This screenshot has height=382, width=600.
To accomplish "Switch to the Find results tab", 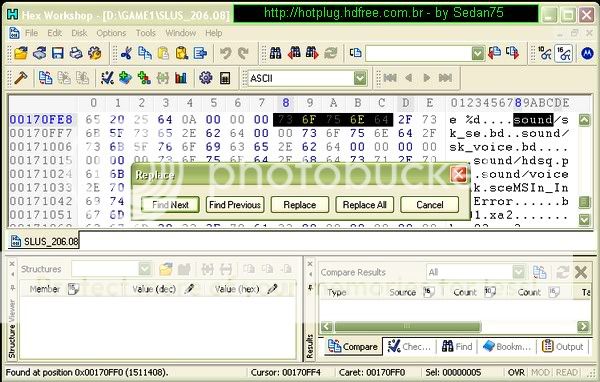I will 457,346.
